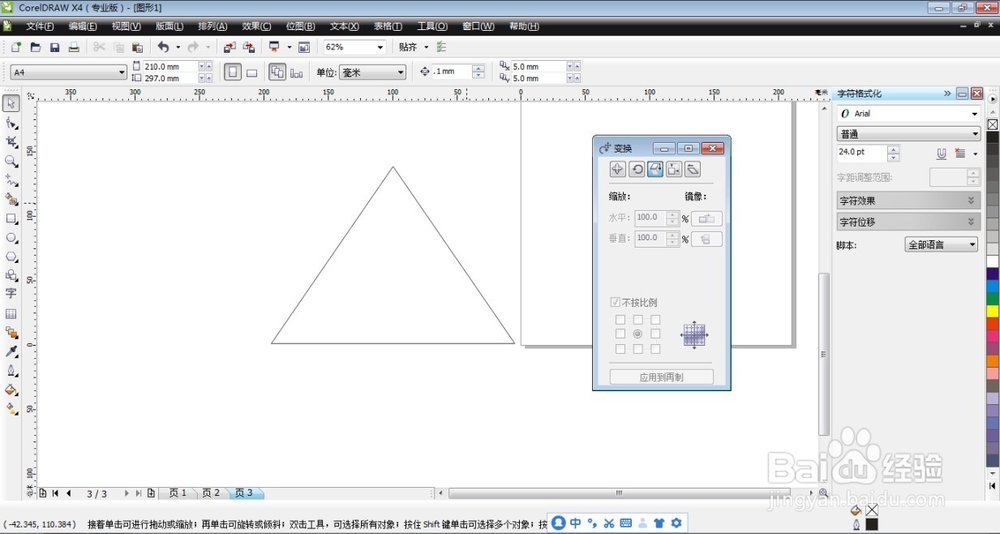This screenshot has width=1000, height=534.
Task: Click the 24.0 pt font size field
Action: pyautogui.click(x=862, y=152)
